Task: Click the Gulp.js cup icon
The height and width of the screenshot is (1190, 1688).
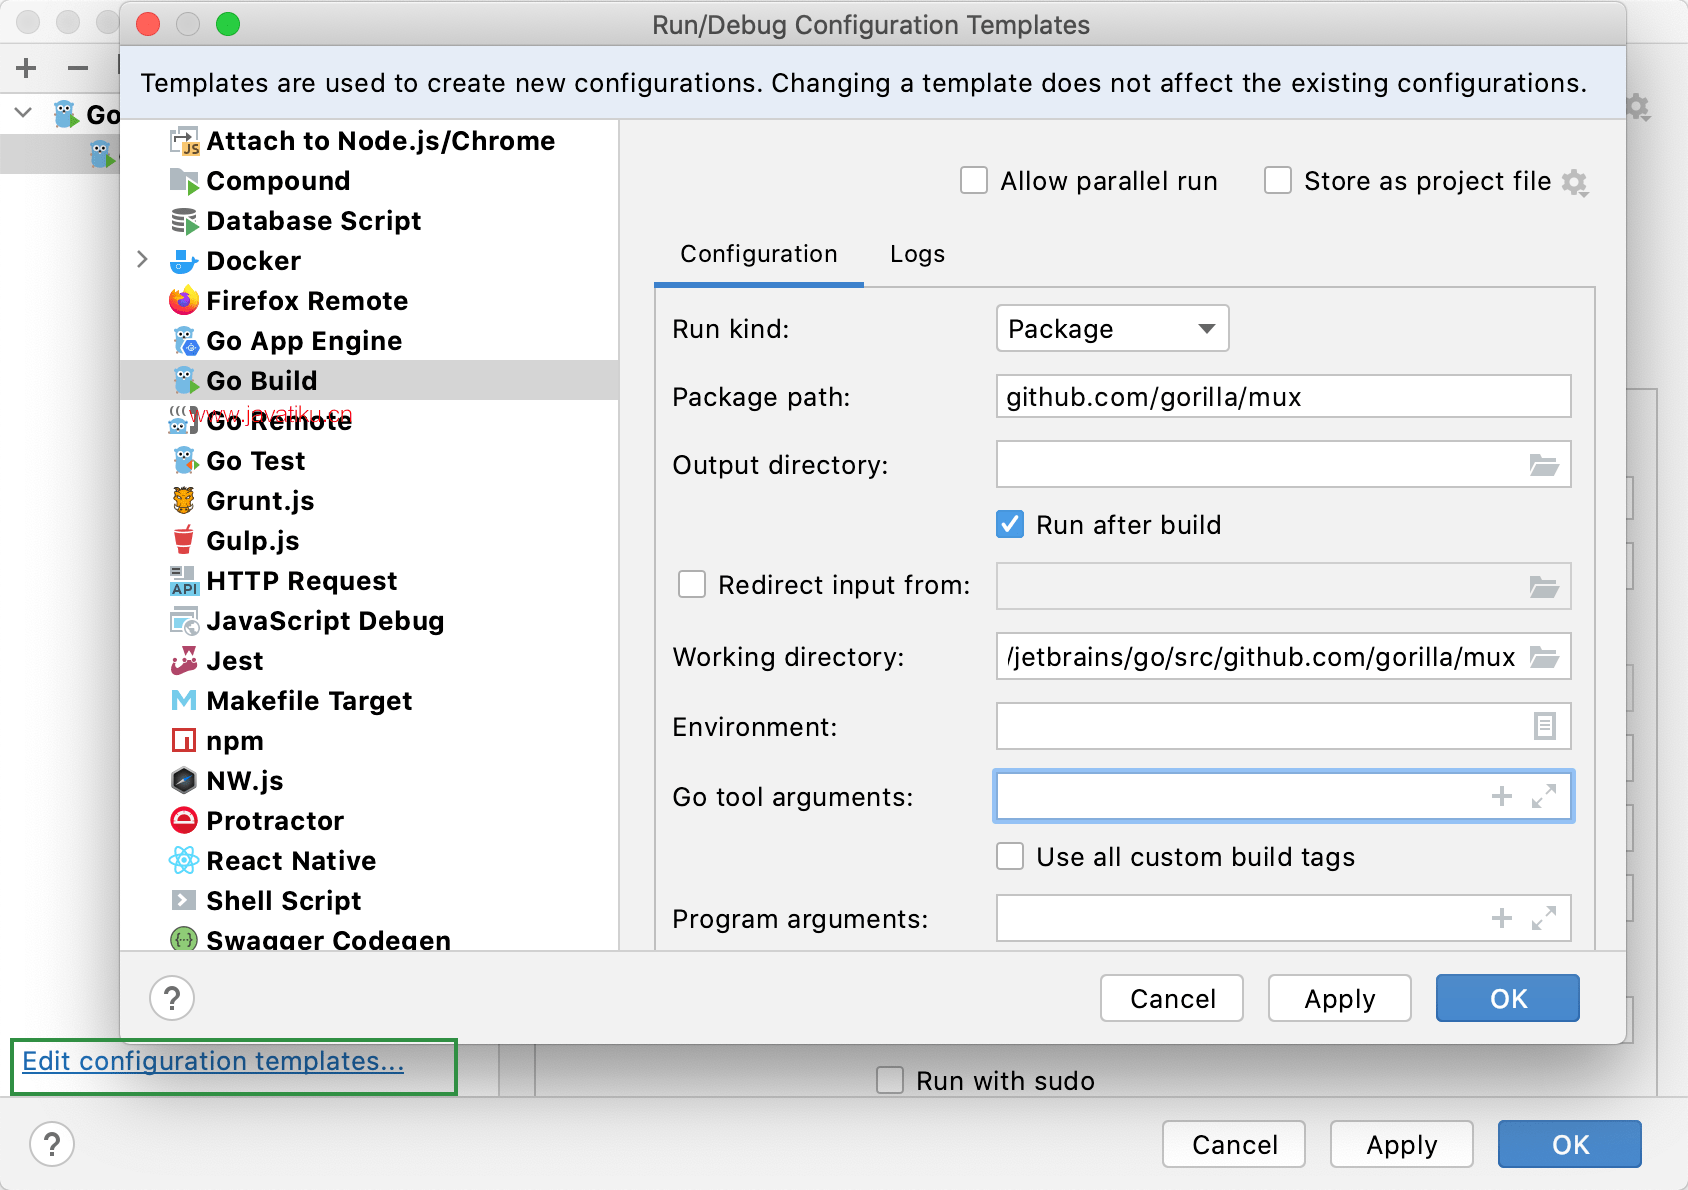Action: click(x=185, y=541)
